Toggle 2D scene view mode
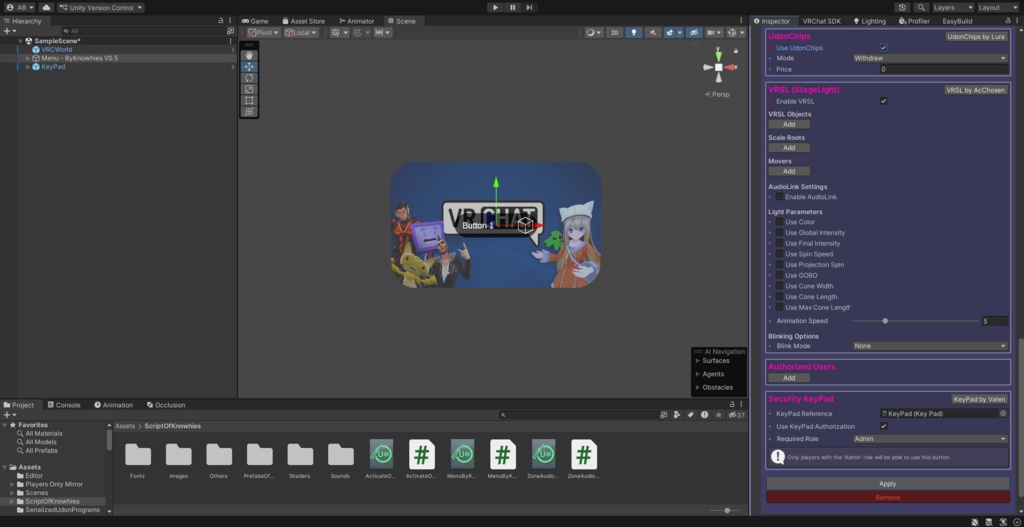This screenshot has height=527, width=1024. point(614,32)
